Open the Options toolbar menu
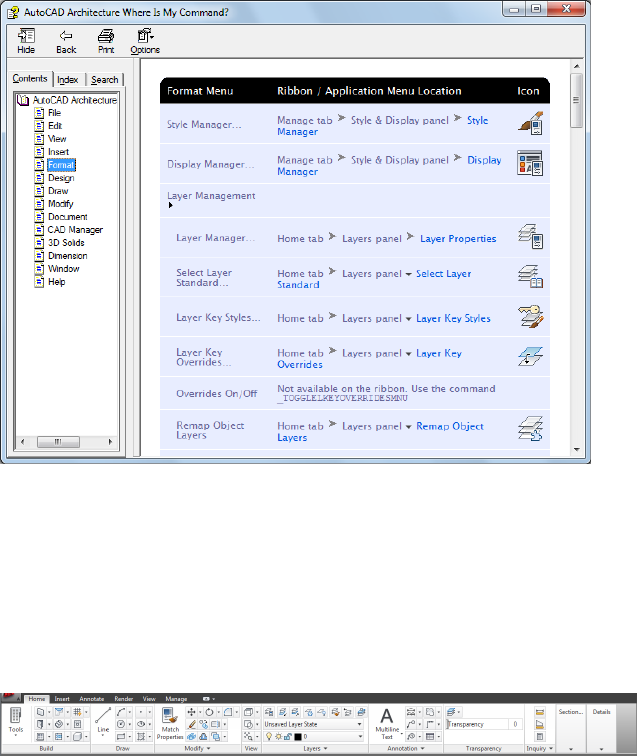The height and width of the screenshot is (756, 637). pyautogui.click(x=145, y=41)
